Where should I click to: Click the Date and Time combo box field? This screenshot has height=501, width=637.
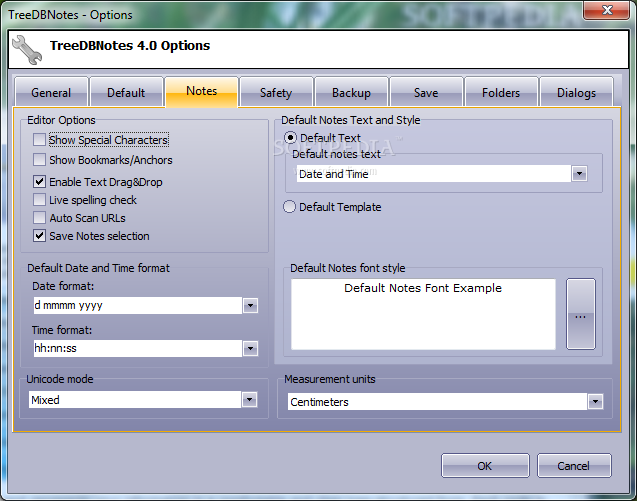tap(434, 174)
